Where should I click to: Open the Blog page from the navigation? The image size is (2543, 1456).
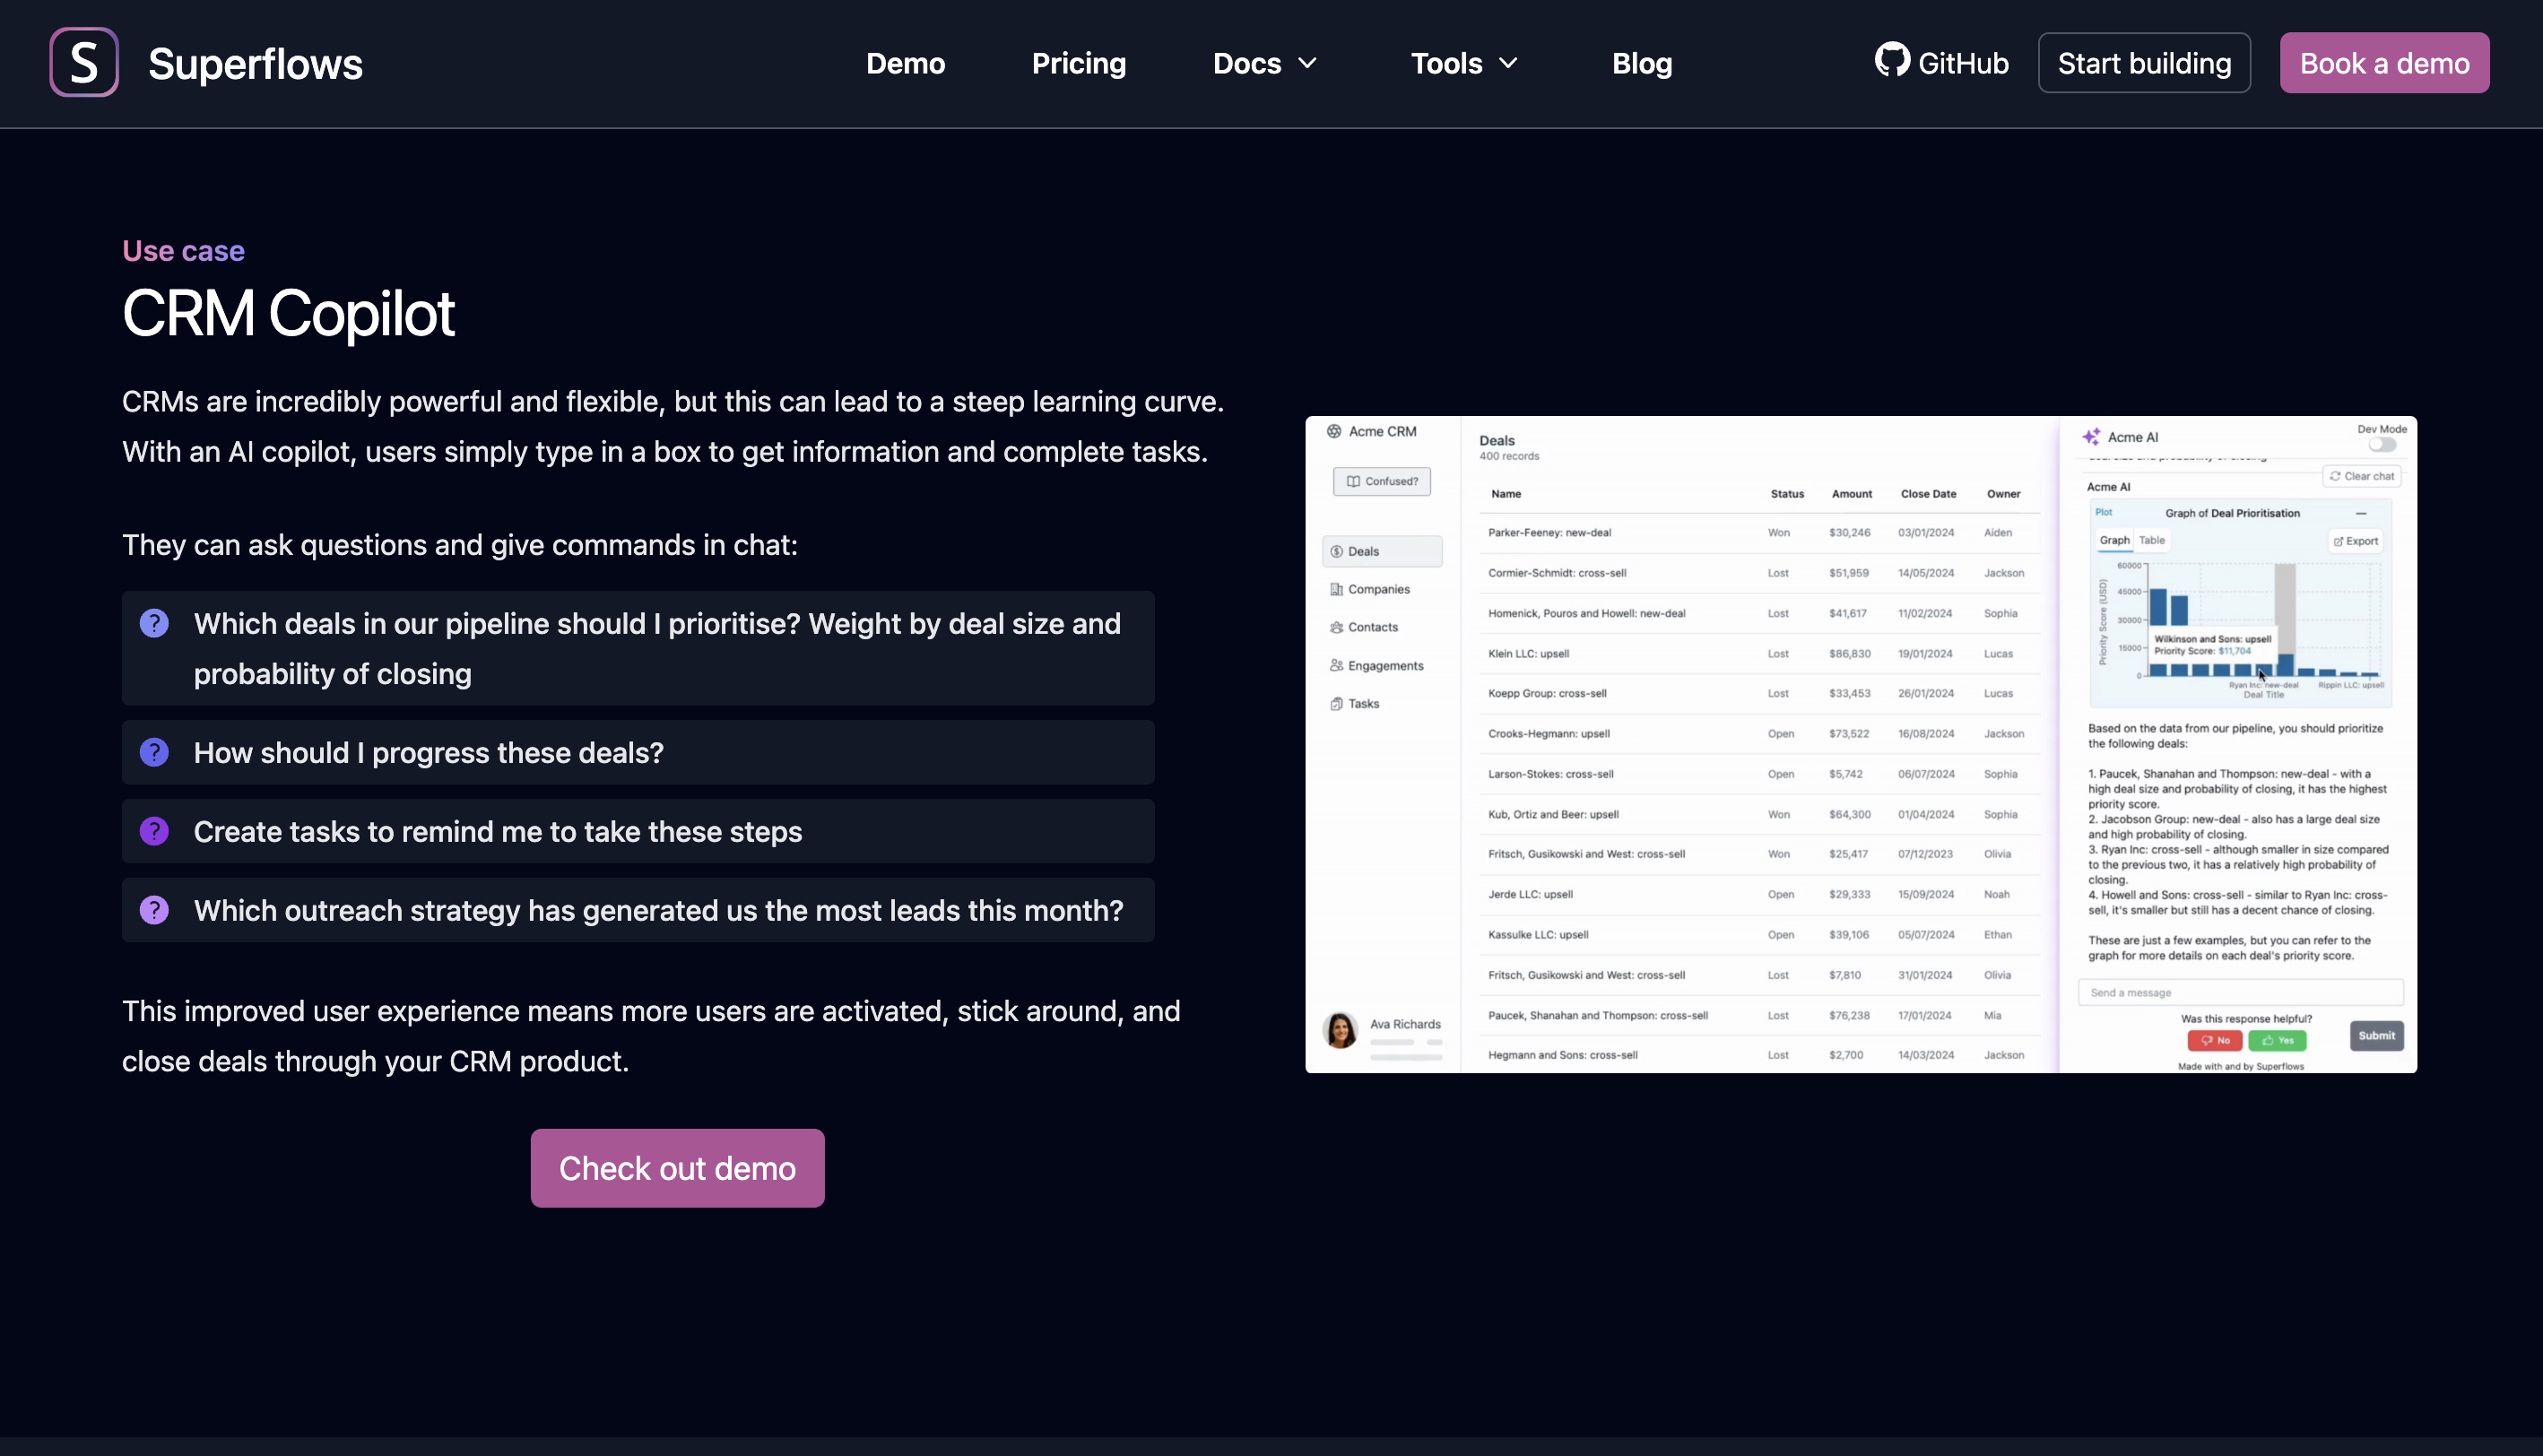1641,63
